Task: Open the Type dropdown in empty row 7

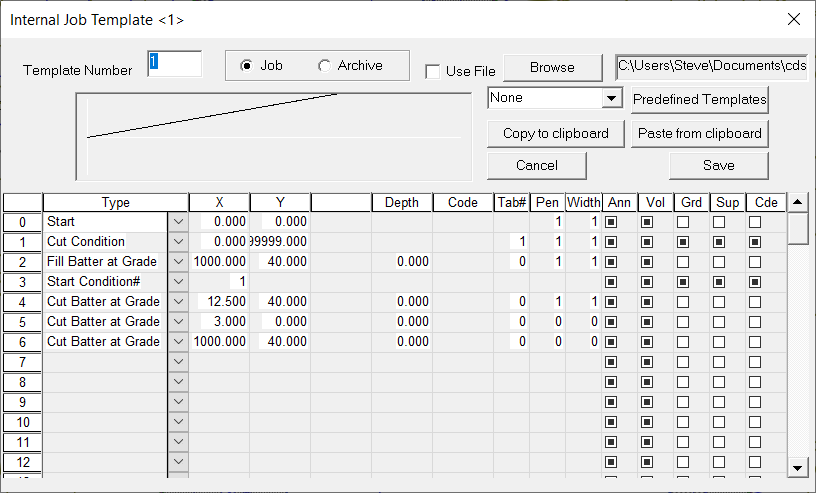Action: [178, 361]
